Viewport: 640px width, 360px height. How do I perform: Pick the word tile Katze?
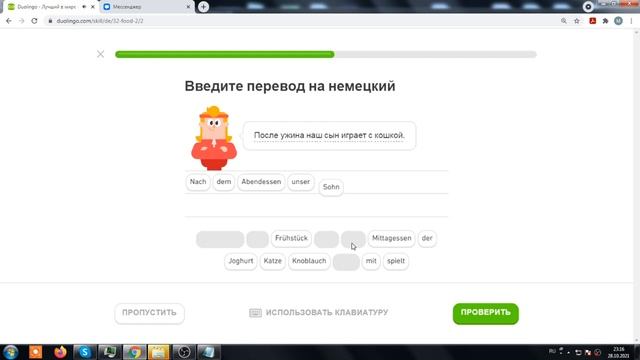pyautogui.click(x=272, y=261)
